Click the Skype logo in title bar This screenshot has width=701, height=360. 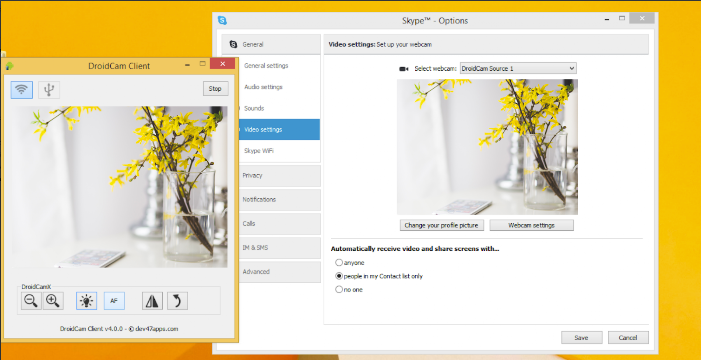click(x=222, y=20)
